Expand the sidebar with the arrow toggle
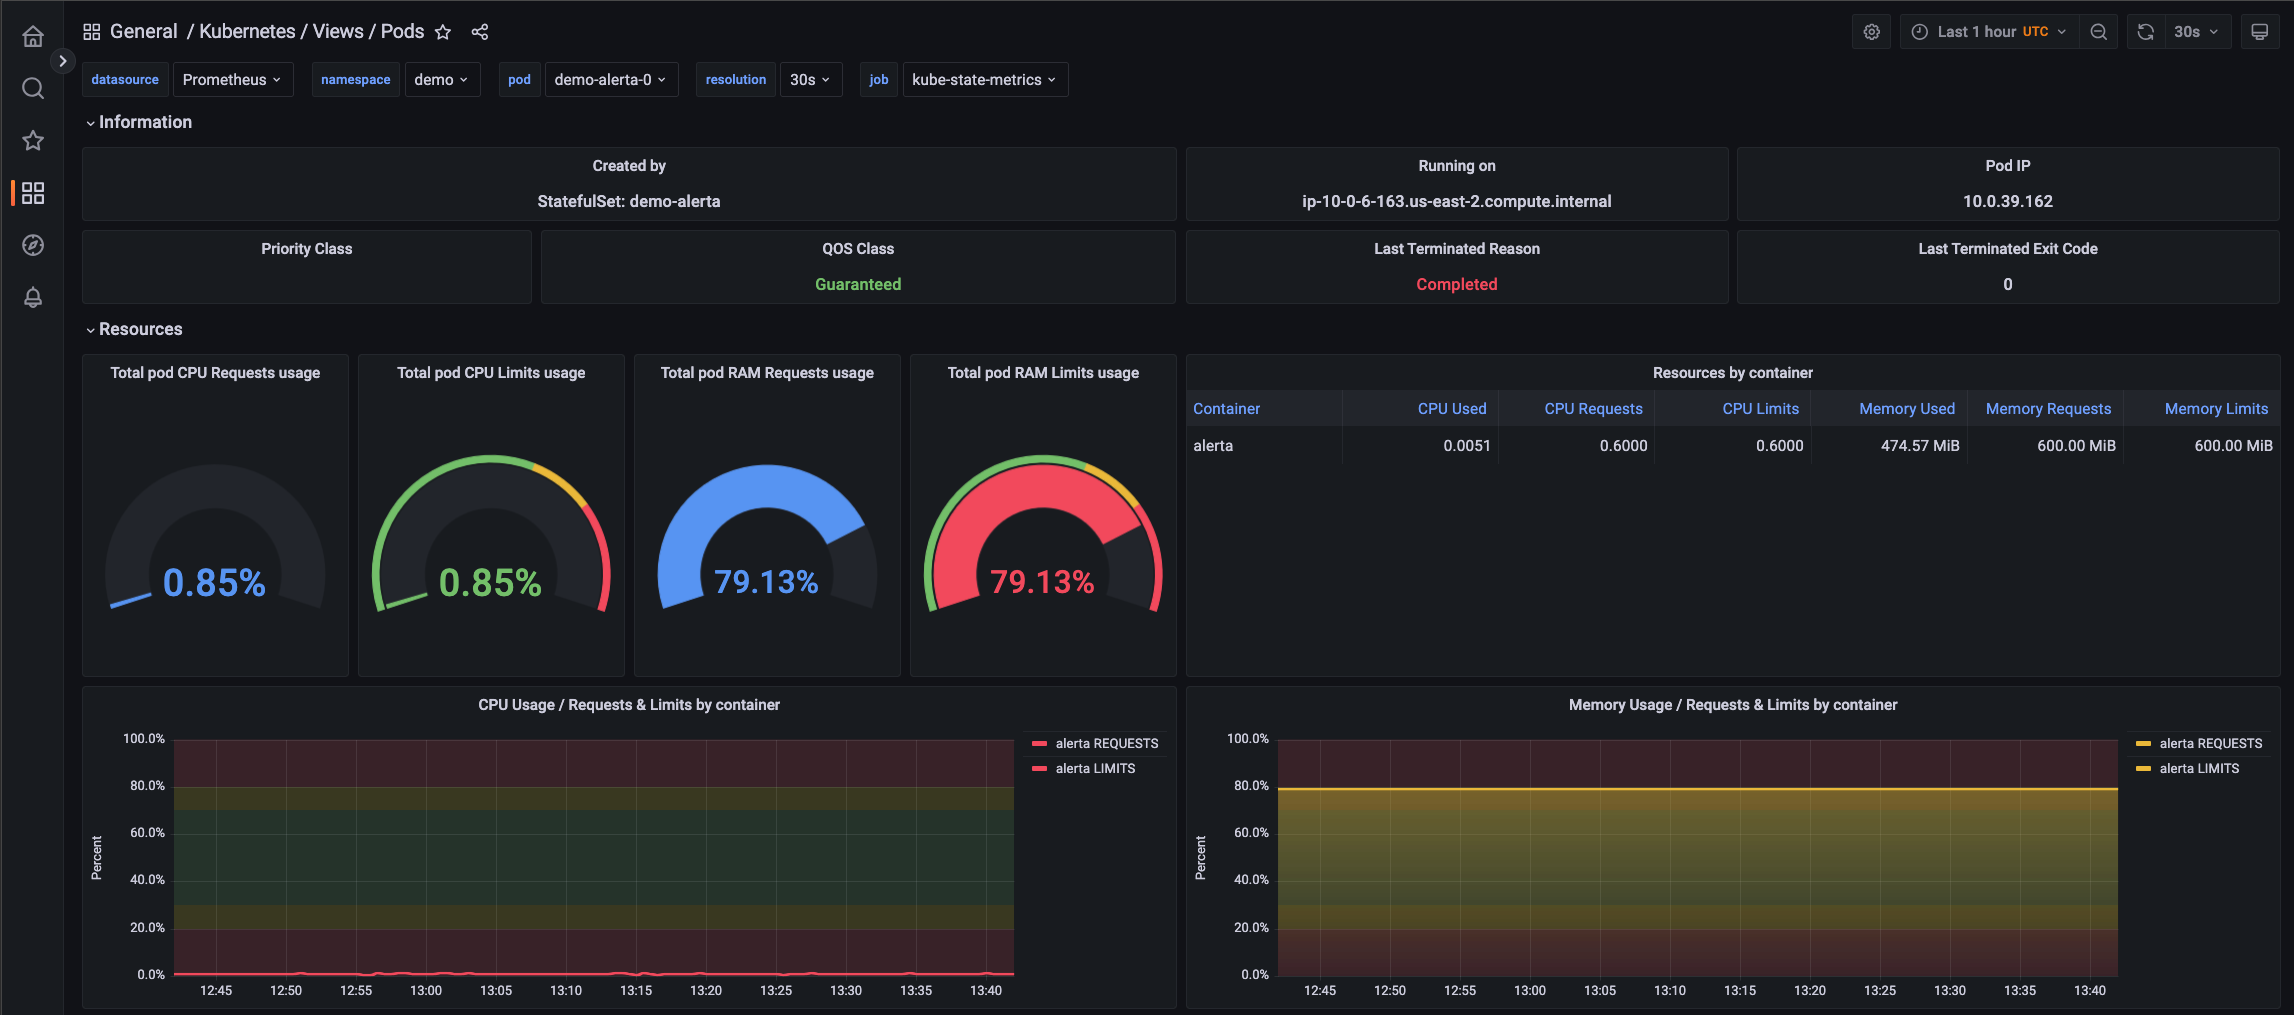 pyautogui.click(x=62, y=61)
